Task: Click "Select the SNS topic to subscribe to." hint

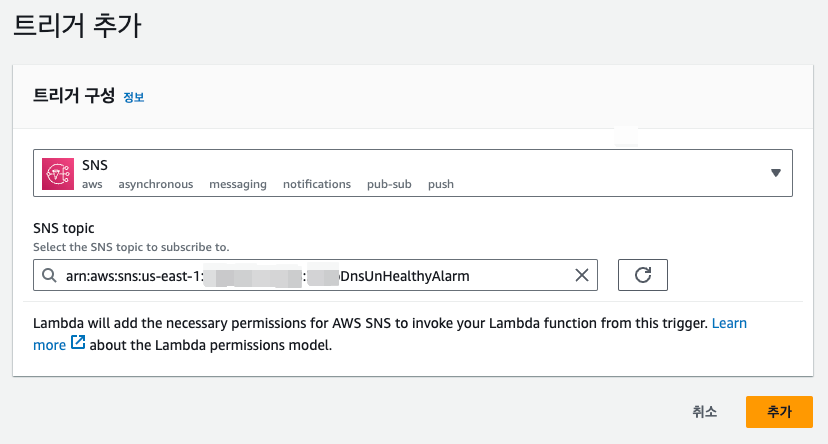Action: [x=131, y=247]
